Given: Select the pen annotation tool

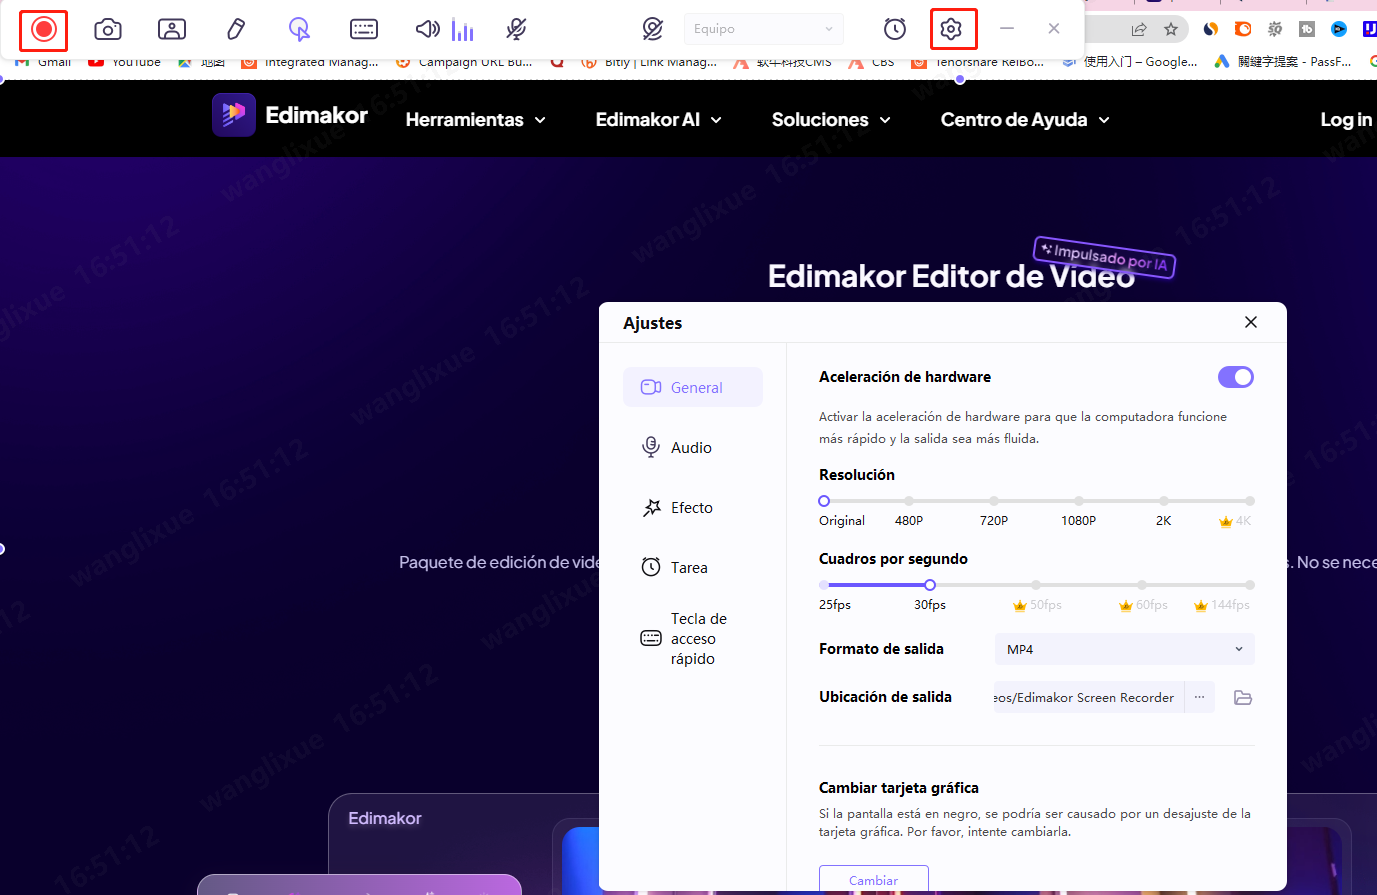Looking at the screenshot, I should pyautogui.click(x=236, y=30).
